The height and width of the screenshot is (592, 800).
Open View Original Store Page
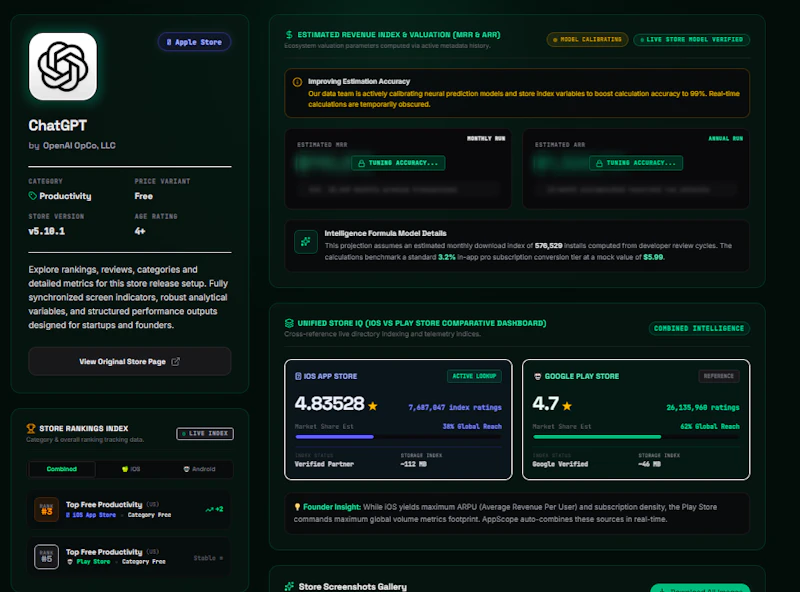[x=130, y=361]
